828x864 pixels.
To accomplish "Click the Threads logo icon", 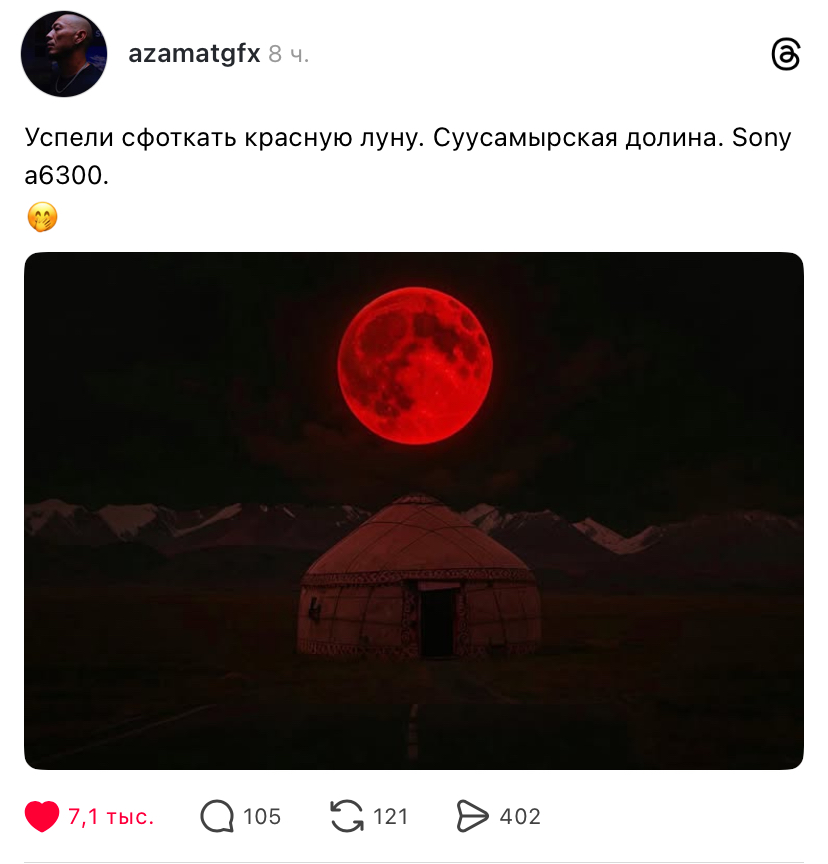I will (x=786, y=54).
